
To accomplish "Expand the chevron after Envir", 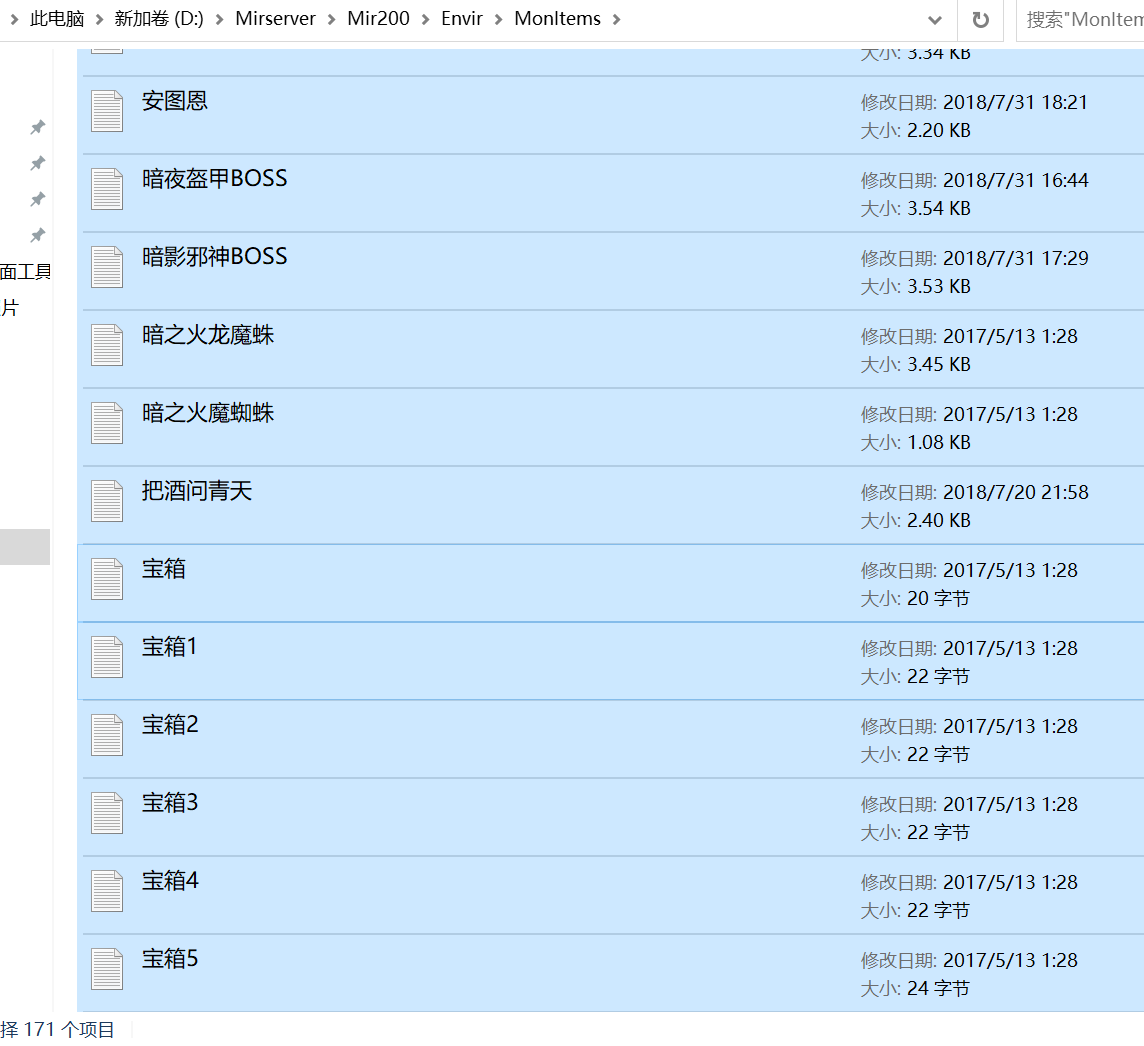I will tap(499, 20).
